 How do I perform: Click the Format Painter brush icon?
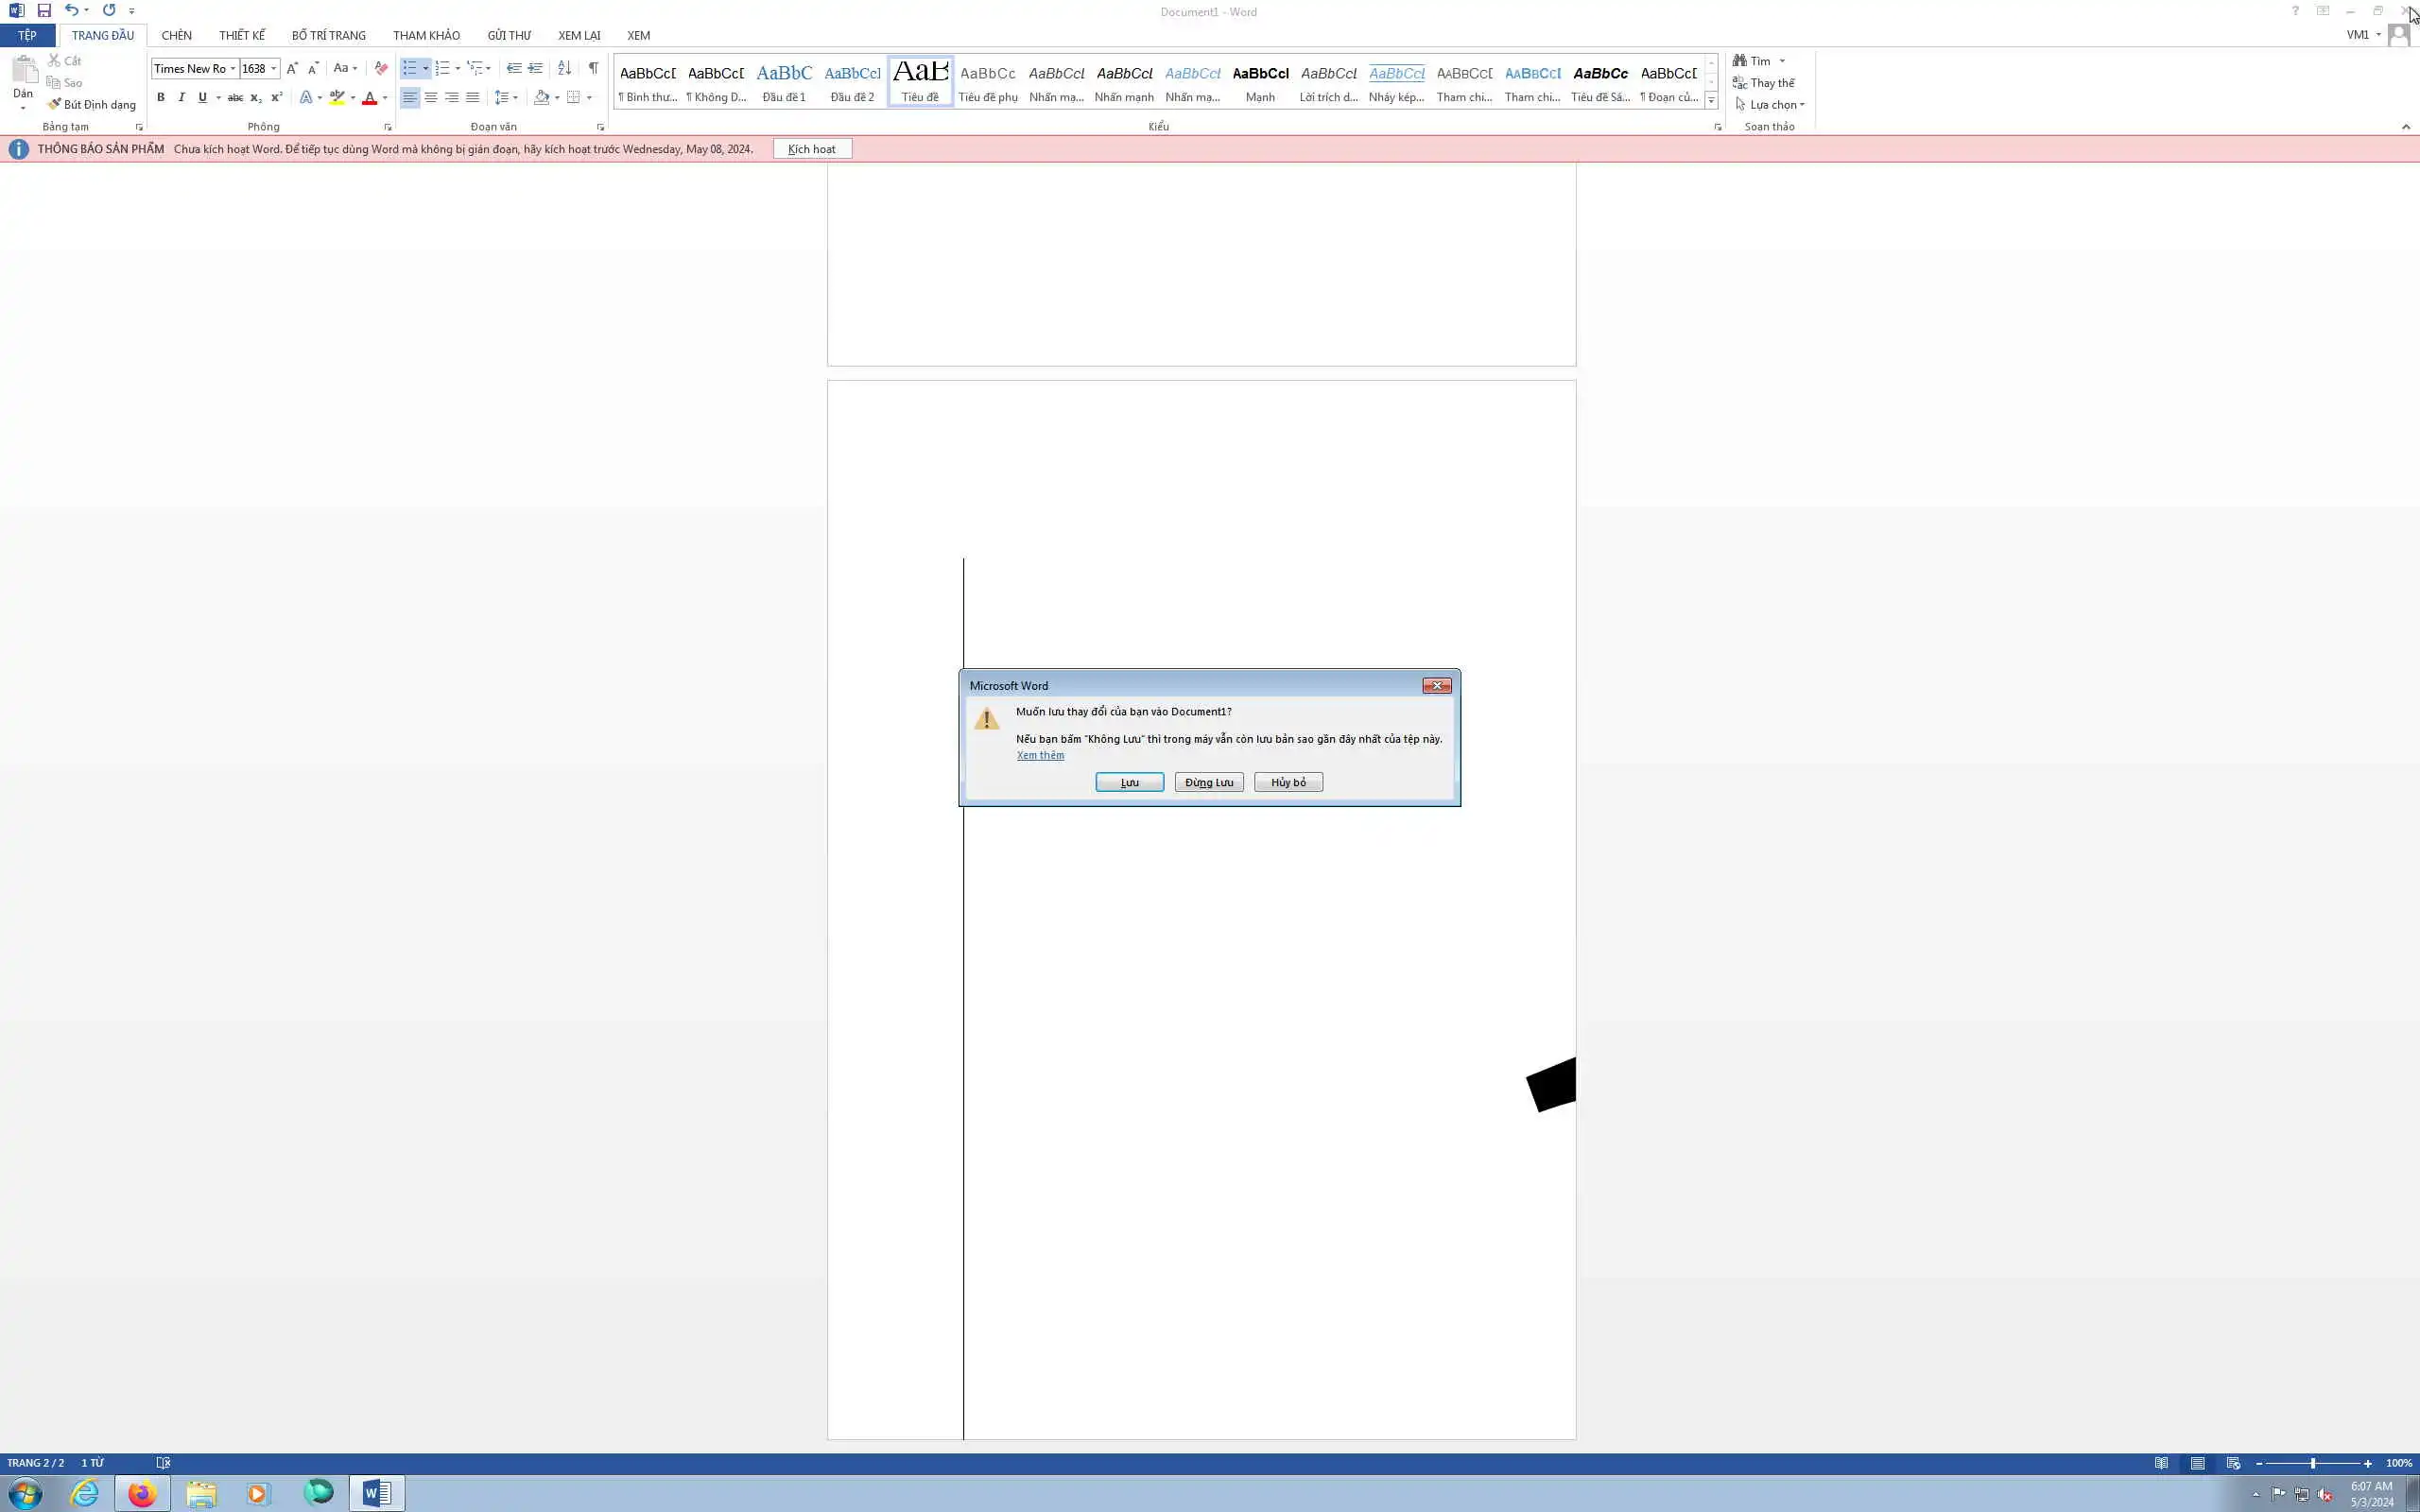[x=55, y=104]
